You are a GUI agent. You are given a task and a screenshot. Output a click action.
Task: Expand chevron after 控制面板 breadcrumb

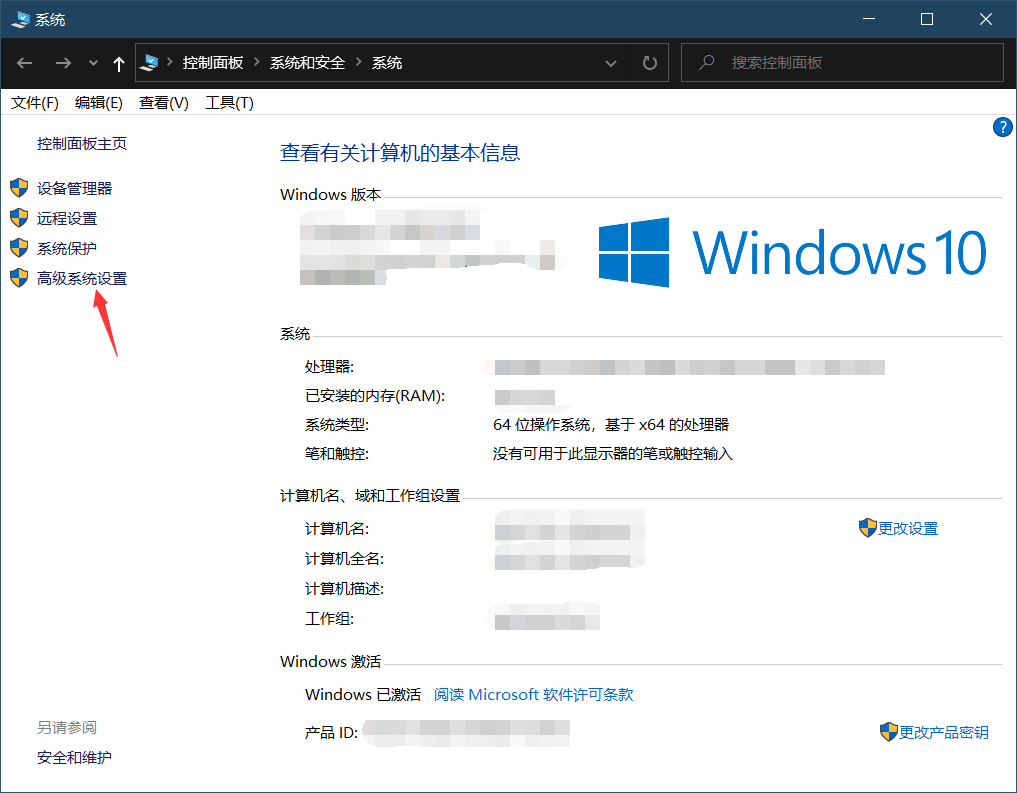pyautogui.click(x=257, y=62)
